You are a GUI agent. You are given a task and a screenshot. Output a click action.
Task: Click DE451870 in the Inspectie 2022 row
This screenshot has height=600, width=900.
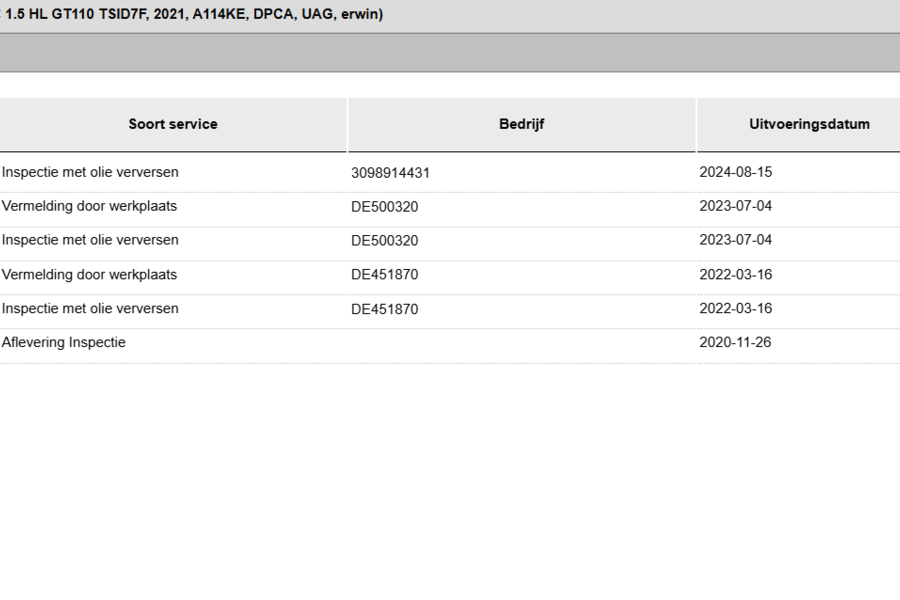click(x=385, y=309)
